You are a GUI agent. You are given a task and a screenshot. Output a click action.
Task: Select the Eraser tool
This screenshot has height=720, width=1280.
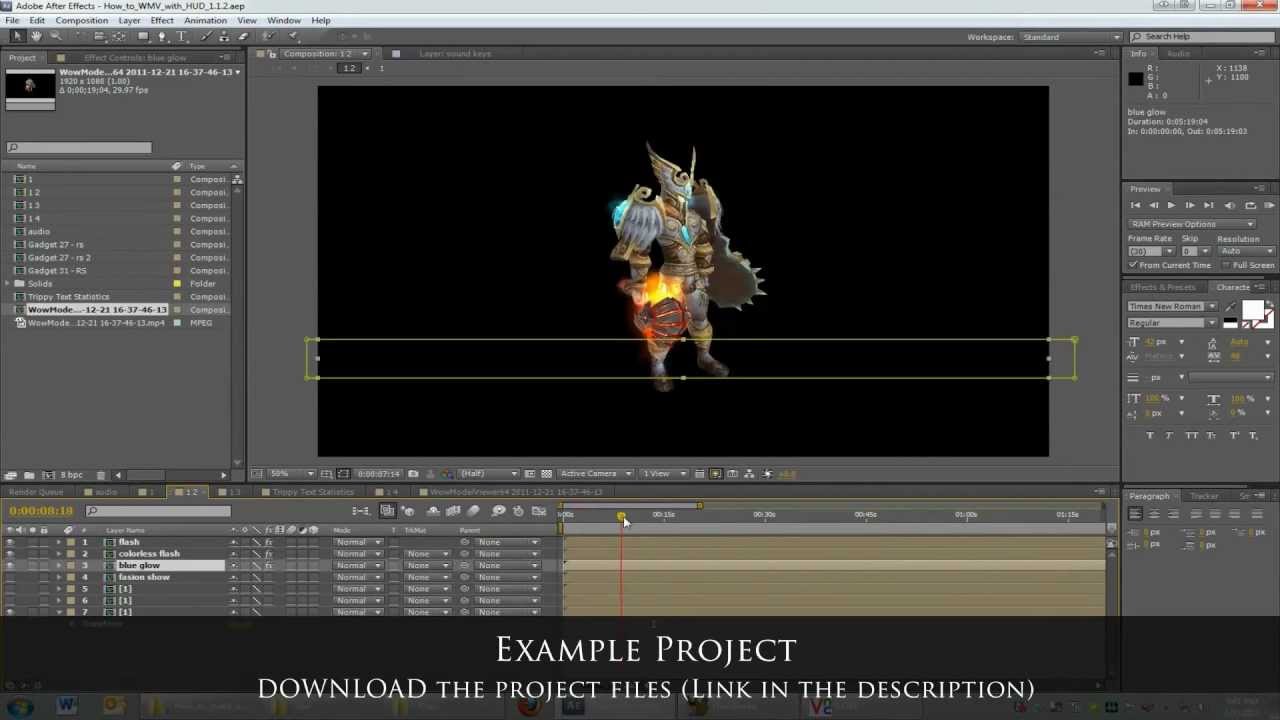tap(242, 37)
